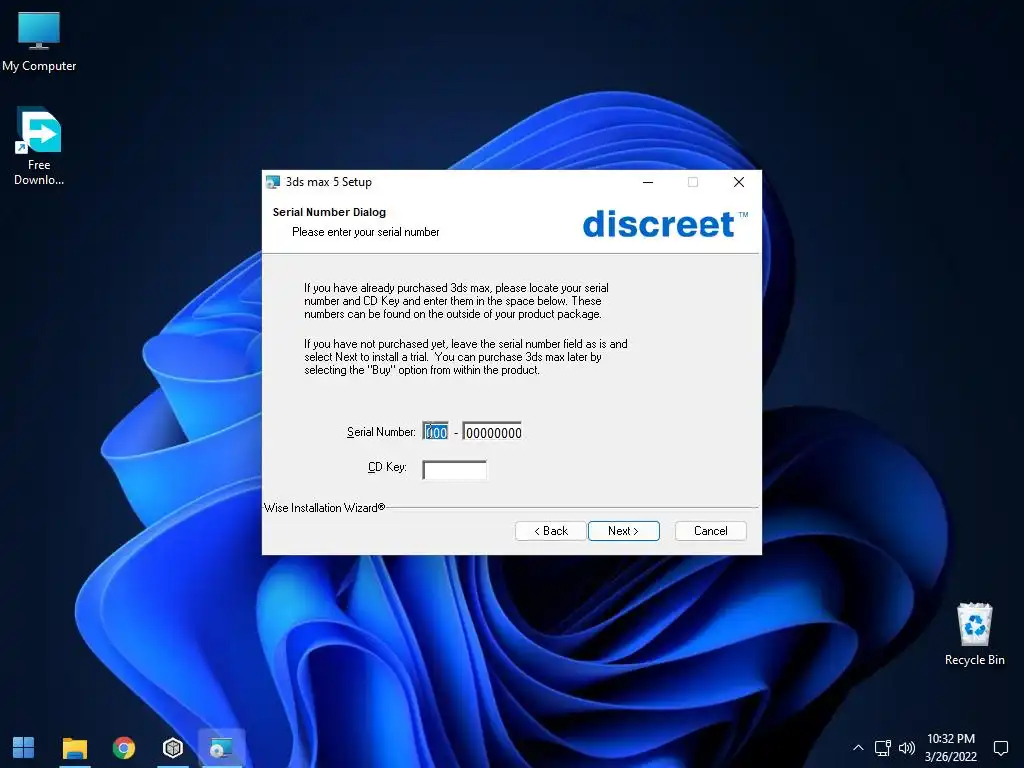Viewport: 1024px width, 768px height.
Task: Focus the 00000000 serial number field
Action: 492,432
